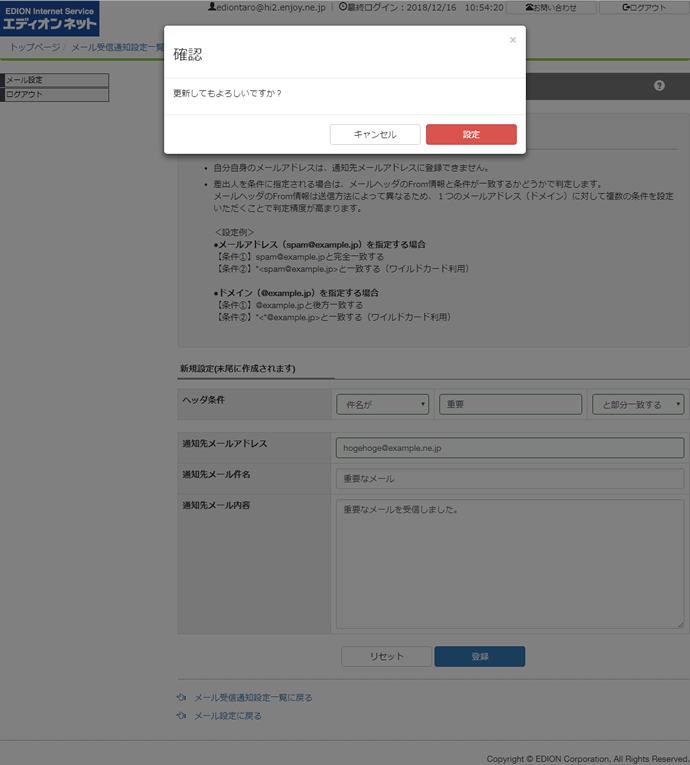690x765 pixels.
Task: Open the 件名が header condition dropdown
Action: [382, 405]
